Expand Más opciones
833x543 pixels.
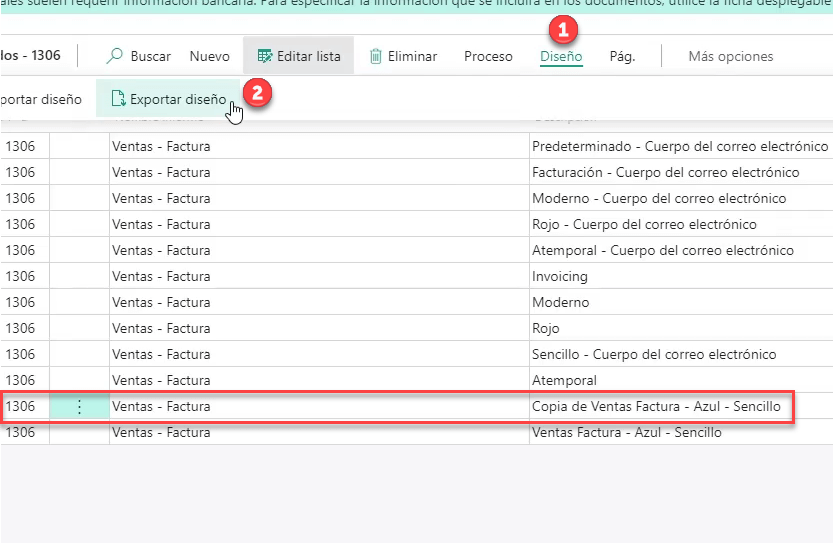point(730,57)
